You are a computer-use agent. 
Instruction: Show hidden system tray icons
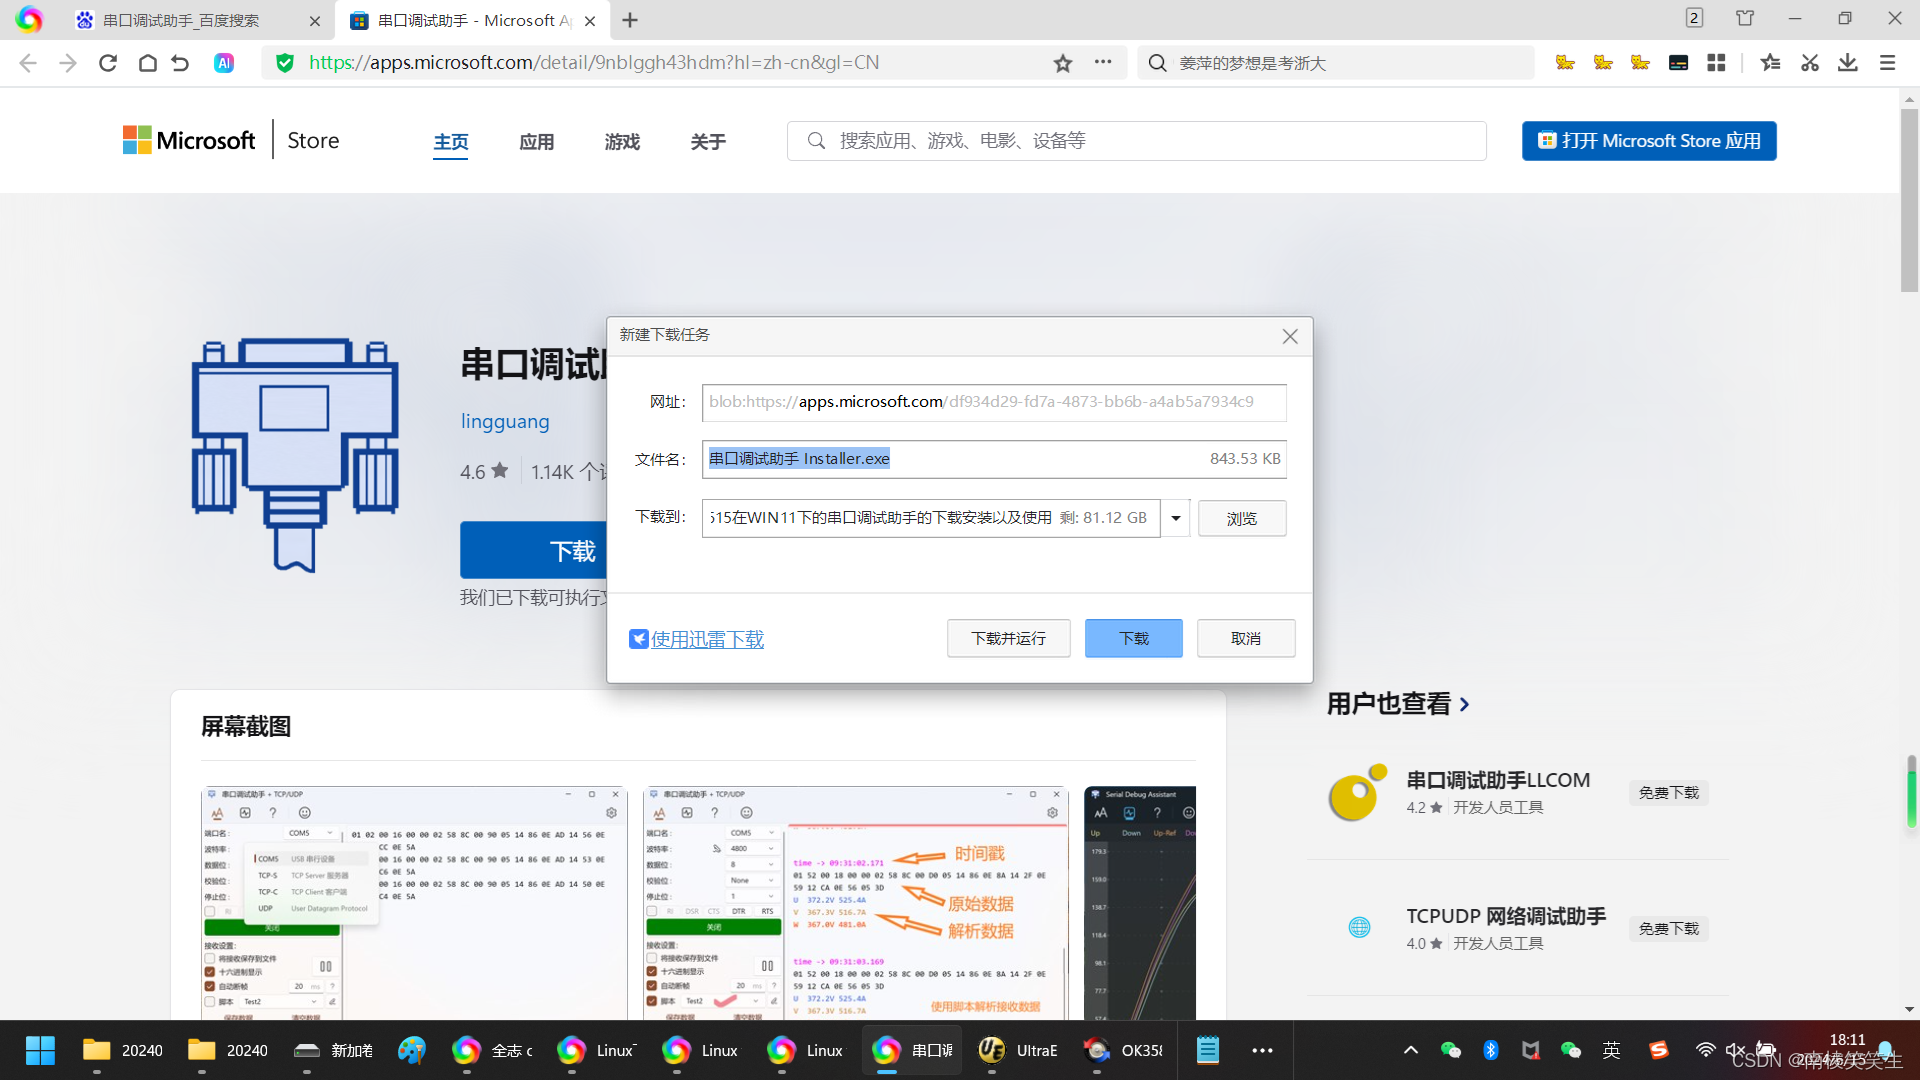click(x=1411, y=1050)
